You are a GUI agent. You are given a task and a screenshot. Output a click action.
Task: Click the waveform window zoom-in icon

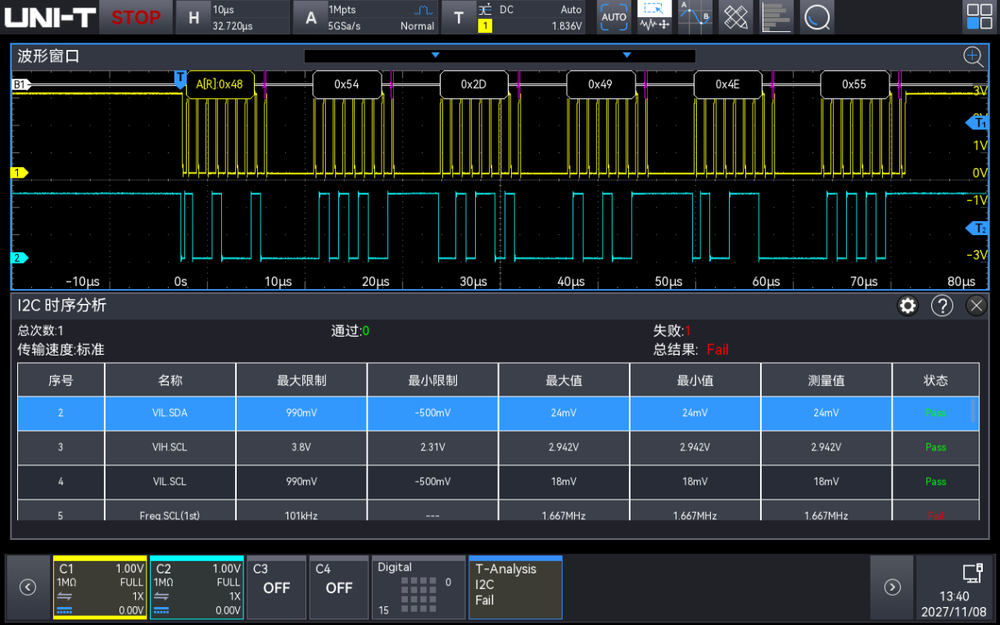pos(973,56)
